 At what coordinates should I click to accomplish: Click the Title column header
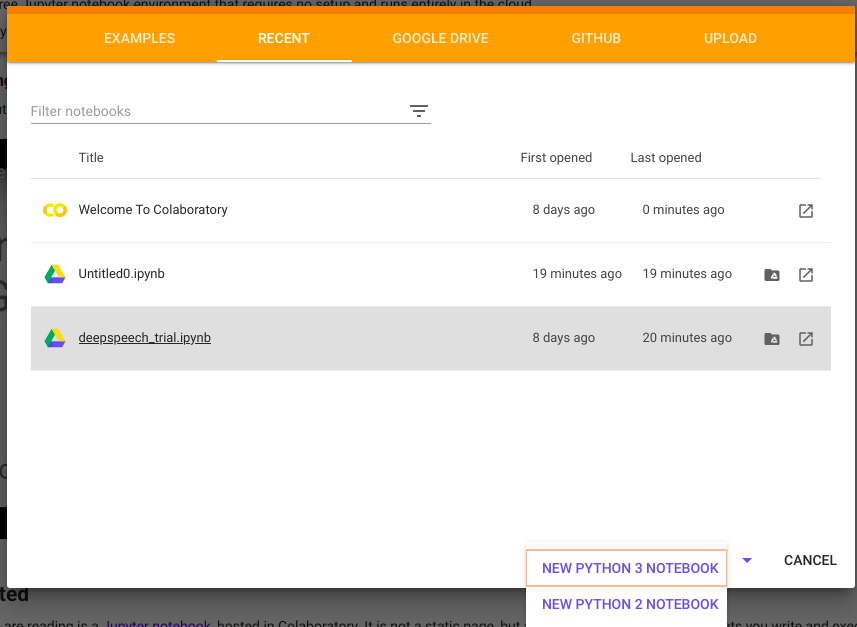click(91, 158)
